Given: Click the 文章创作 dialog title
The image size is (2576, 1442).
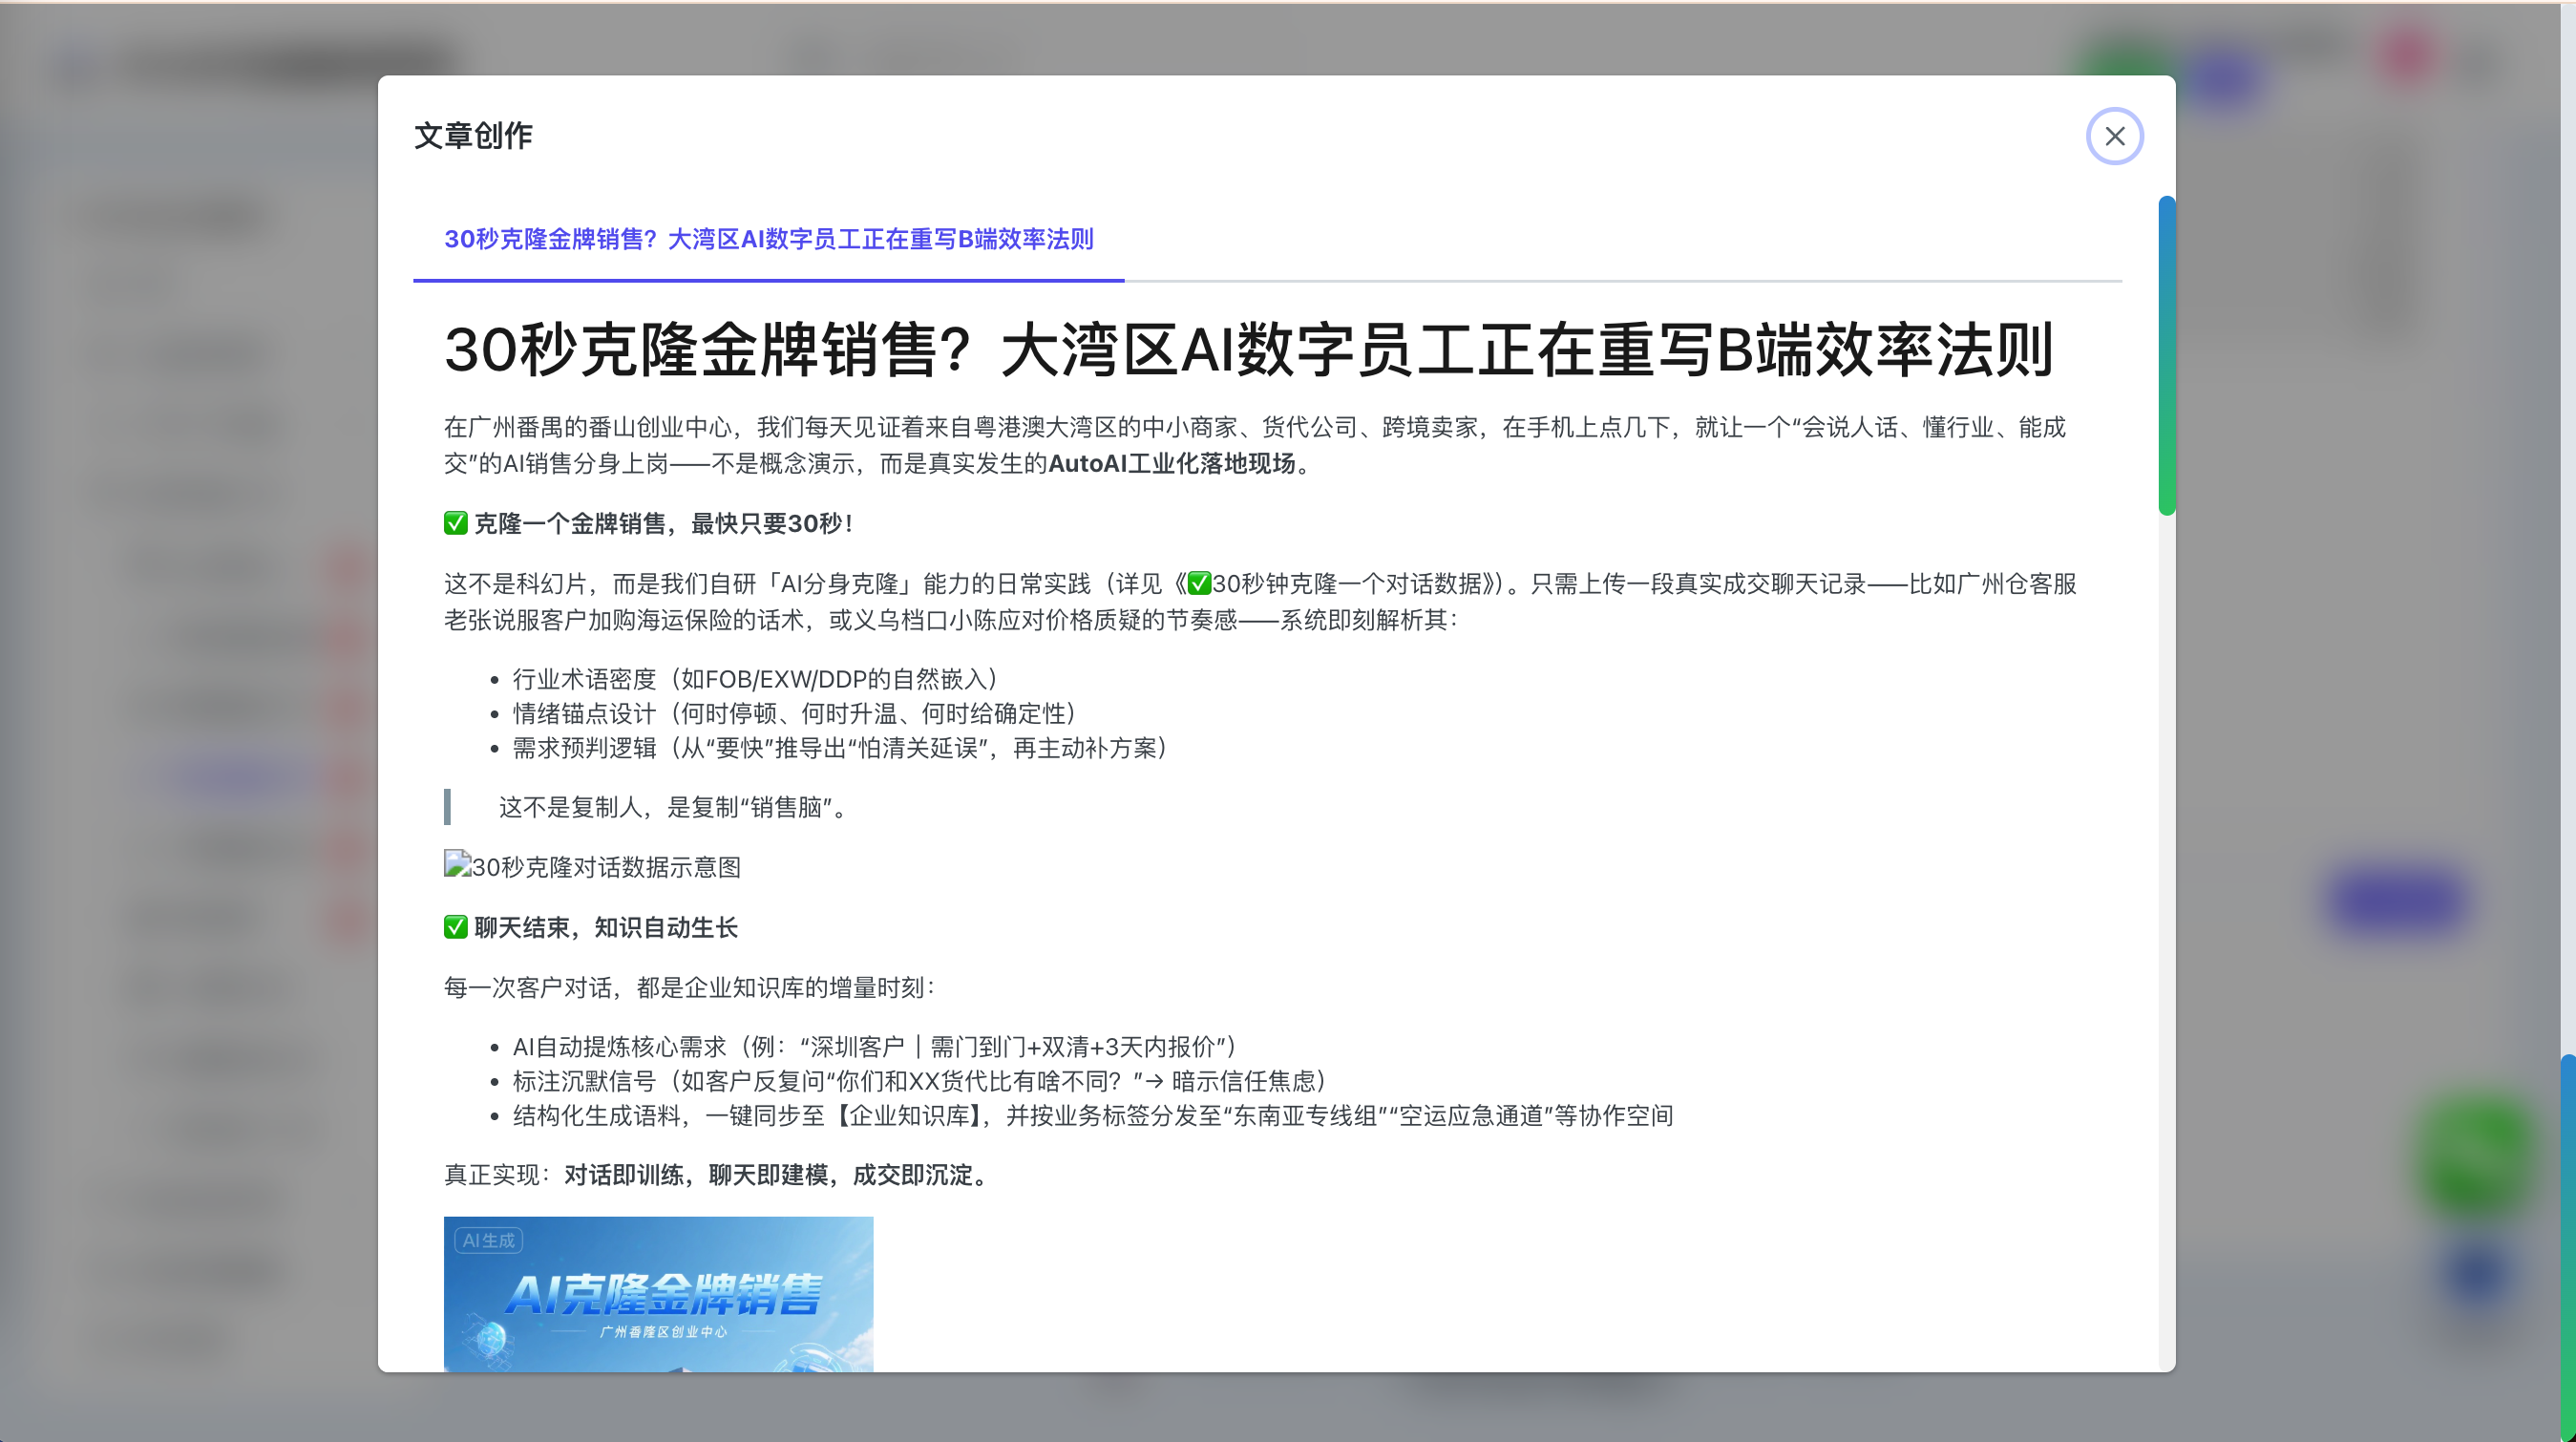Looking at the screenshot, I should tap(473, 136).
